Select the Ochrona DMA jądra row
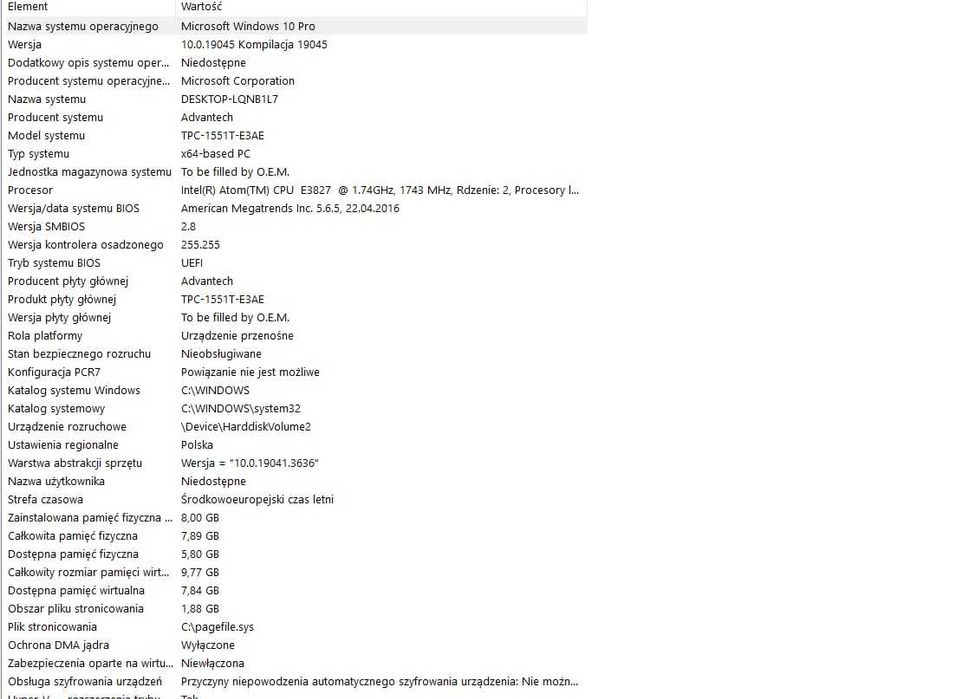 (x=58, y=645)
